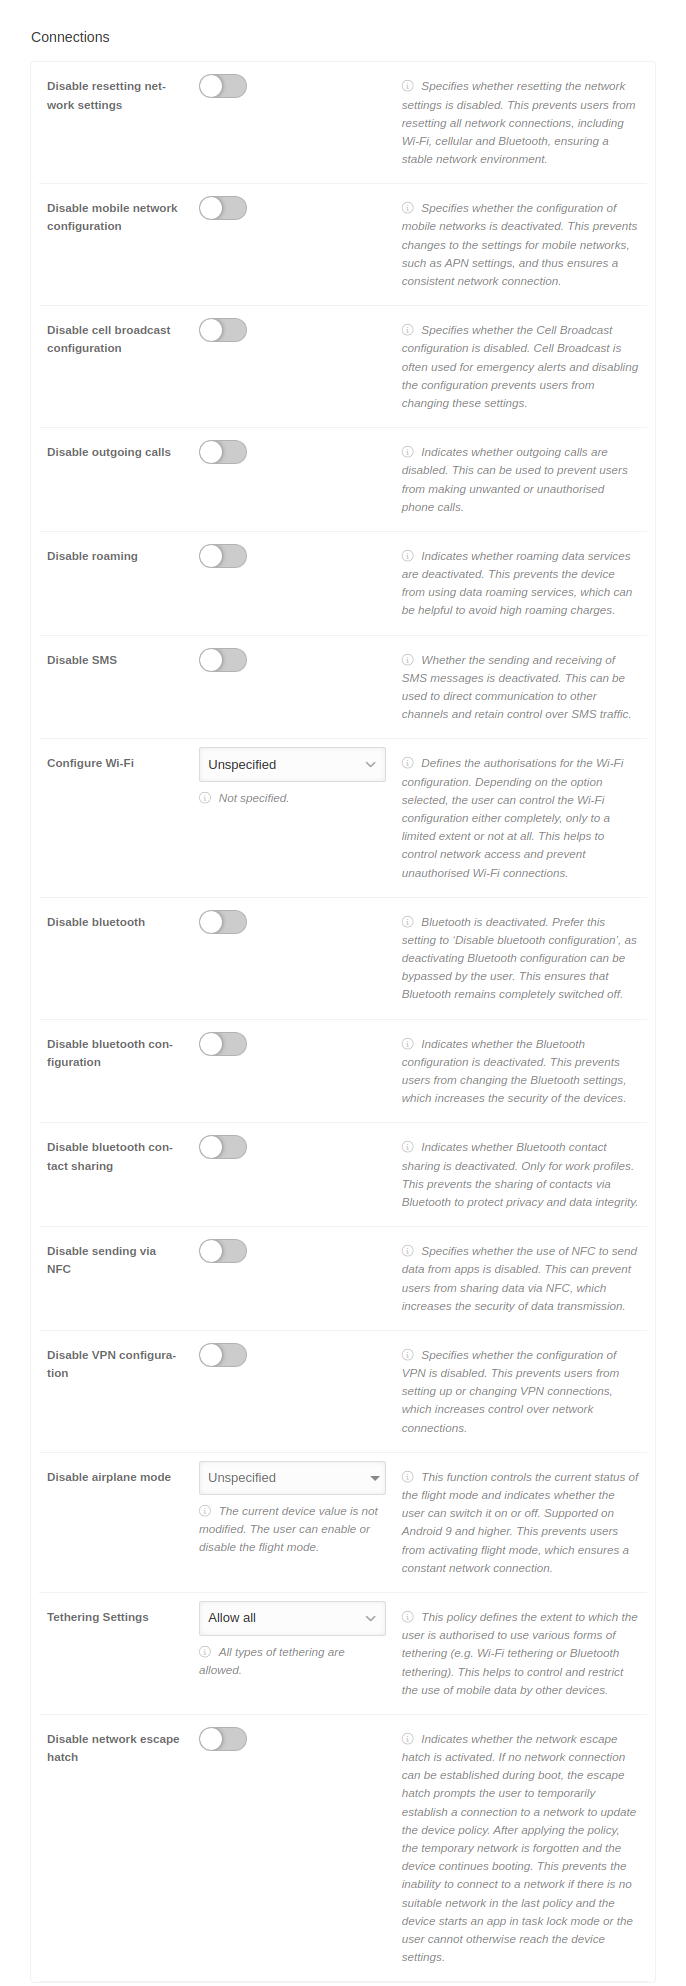Click info icon beside network escape hatch description
This screenshot has width=686, height=1986.
408,1739
